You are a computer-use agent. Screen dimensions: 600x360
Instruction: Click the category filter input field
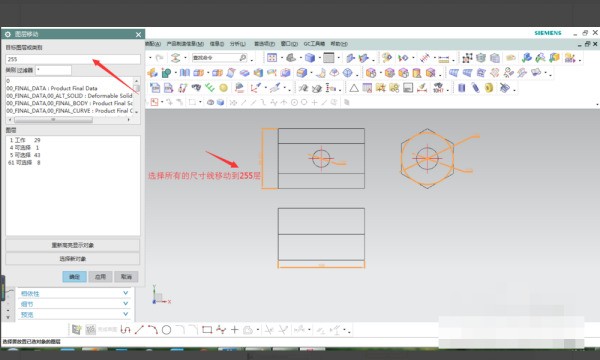54,70
